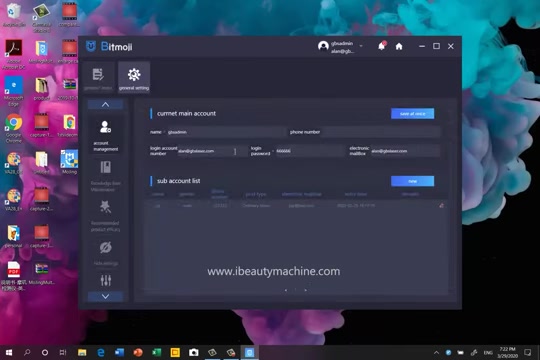Select the Camtasia Studio desktop shortcut
This screenshot has height=360, width=540.
(x=41, y=17)
